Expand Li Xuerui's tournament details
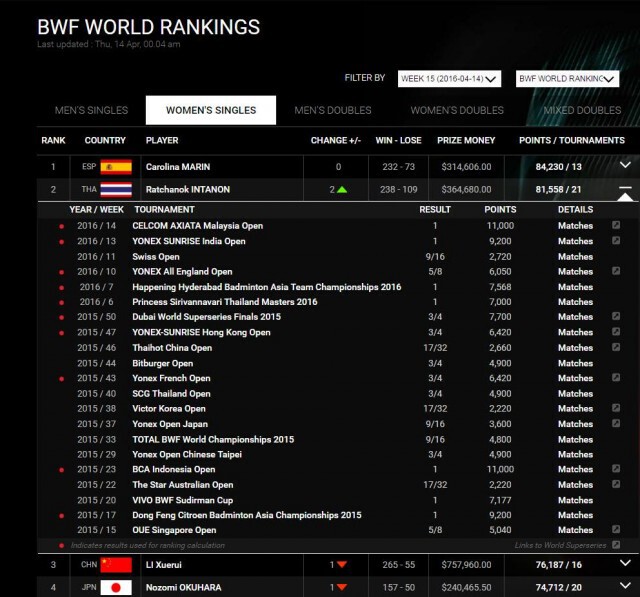Image resolution: width=640 pixels, height=597 pixels. point(625,563)
